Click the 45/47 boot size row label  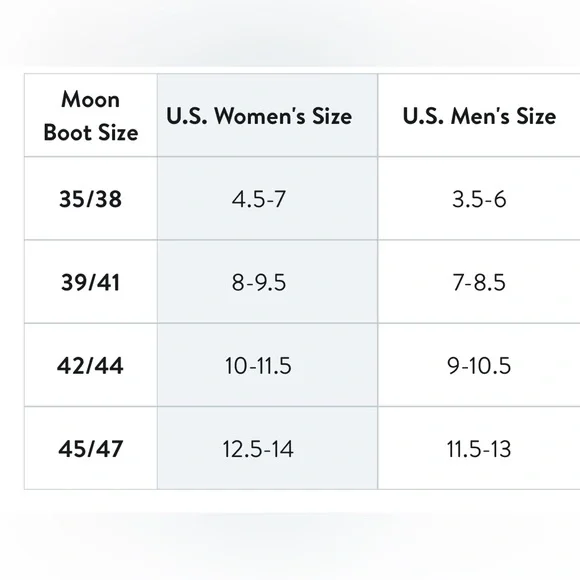pyautogui.click(x=91, y=448)
